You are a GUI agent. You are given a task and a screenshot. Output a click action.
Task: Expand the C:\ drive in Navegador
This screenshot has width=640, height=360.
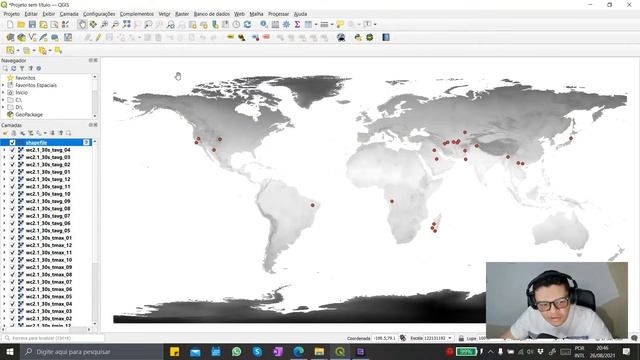[4, 100]
